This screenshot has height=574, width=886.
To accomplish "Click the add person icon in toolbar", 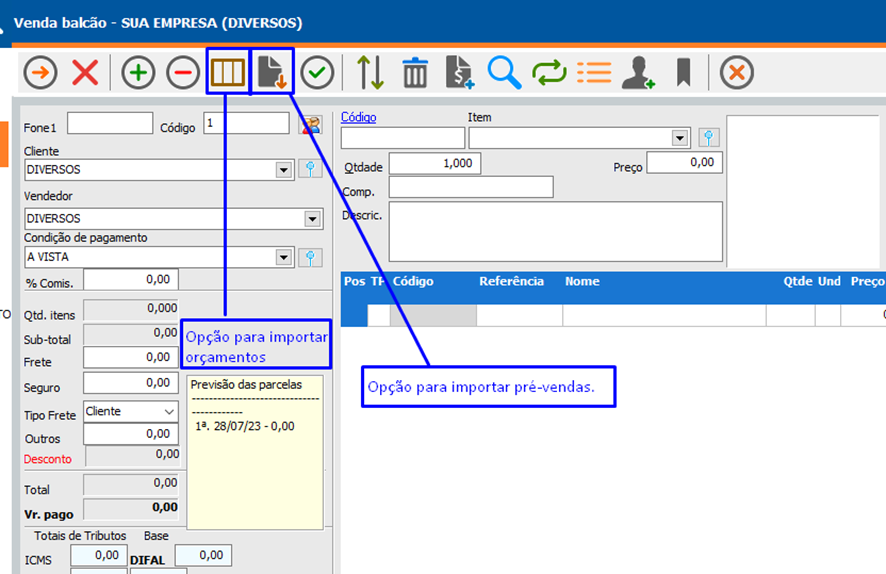I will (637, 72).
